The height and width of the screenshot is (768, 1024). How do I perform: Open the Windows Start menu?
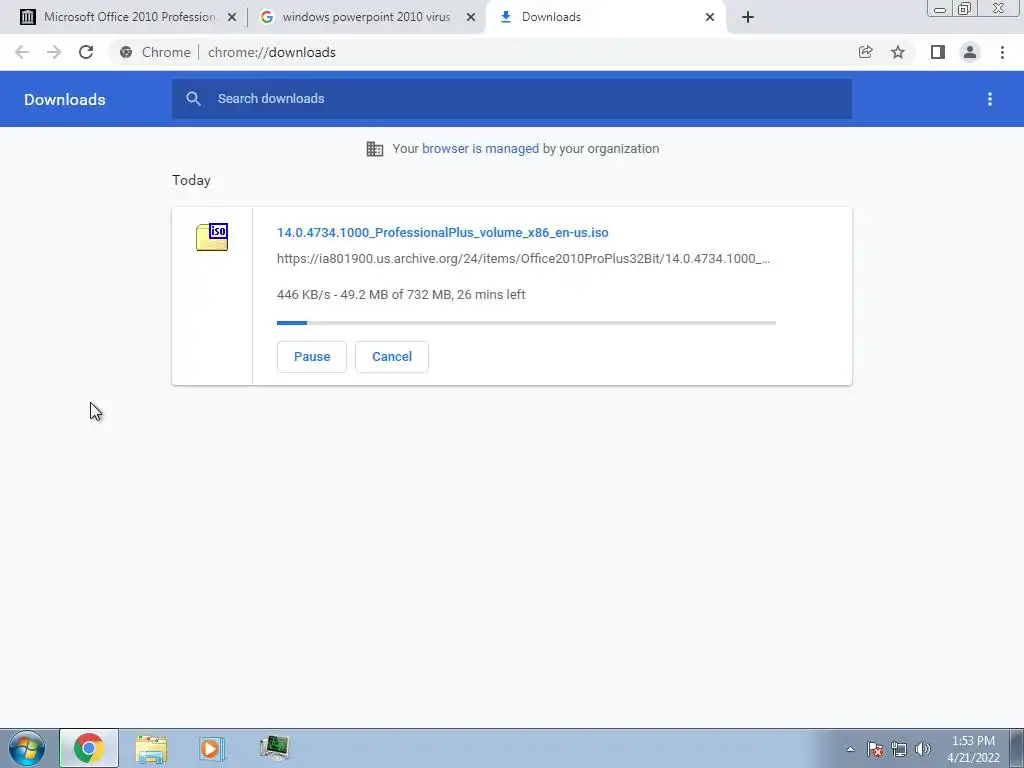[27, 748]
